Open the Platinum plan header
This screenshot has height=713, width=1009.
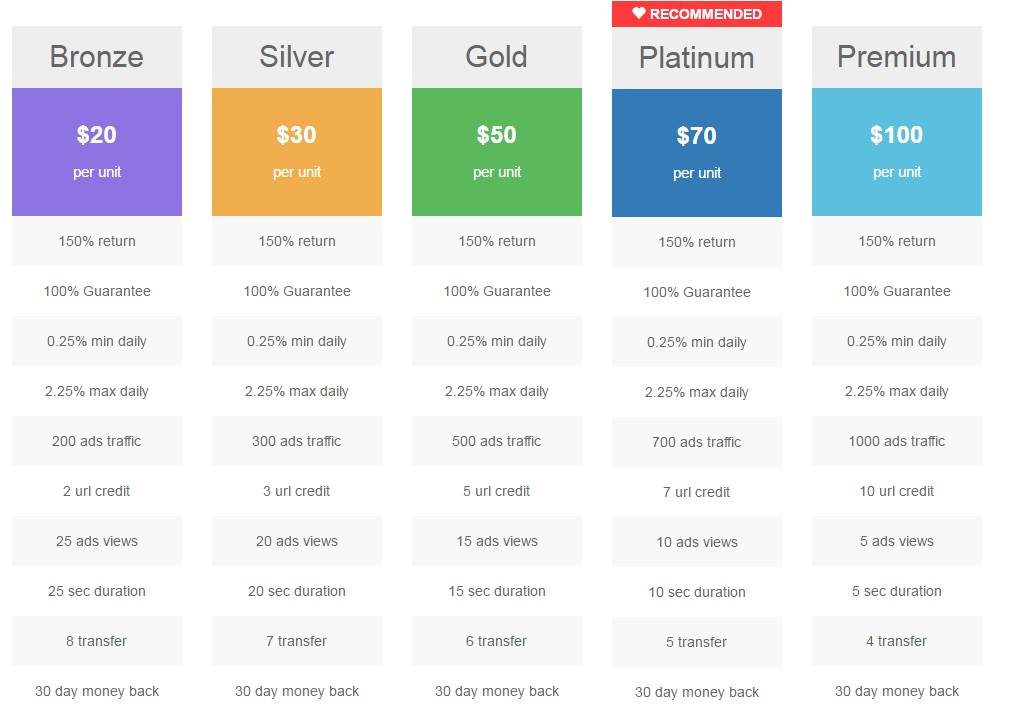(x=697, y=58)
